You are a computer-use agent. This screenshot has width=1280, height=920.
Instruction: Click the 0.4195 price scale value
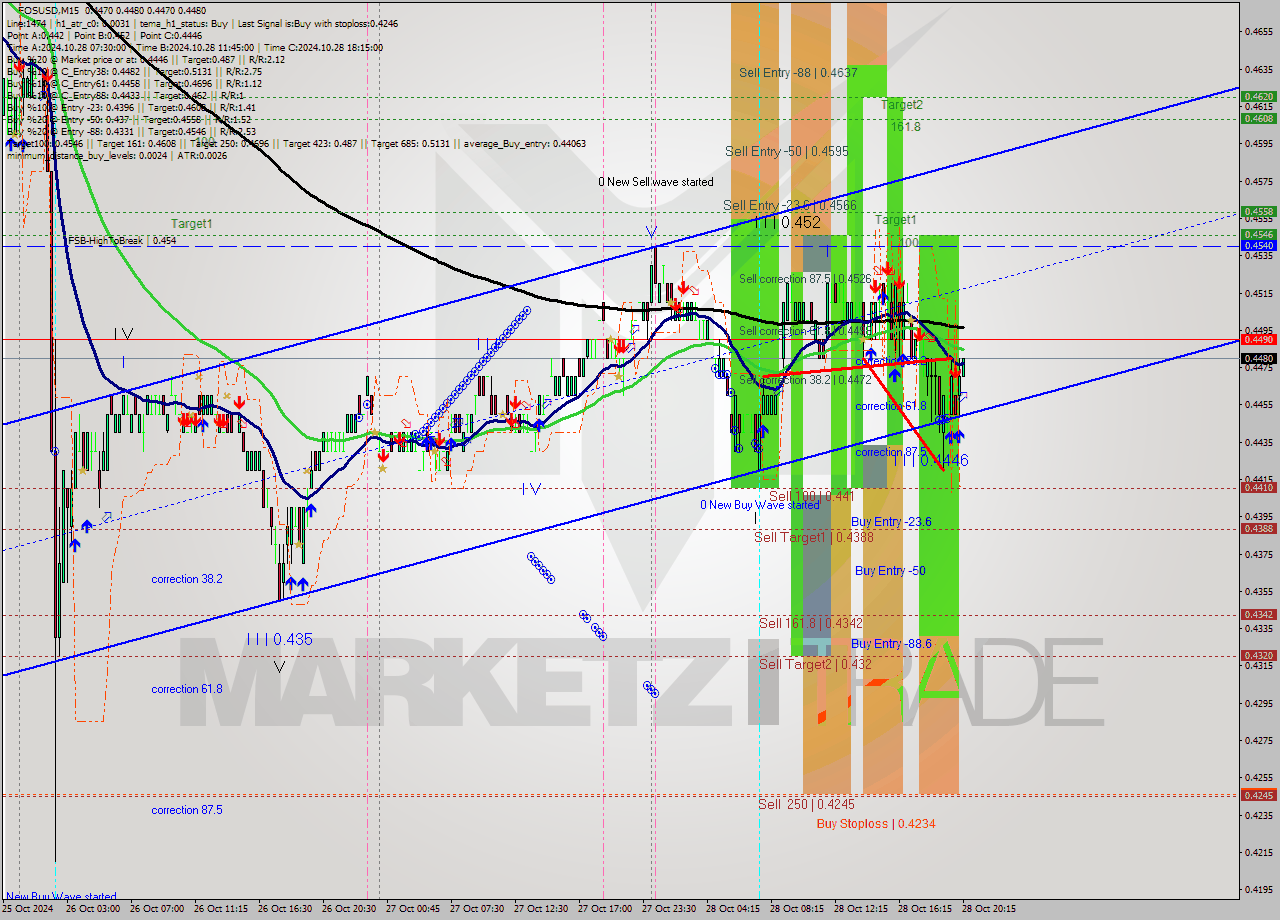click(1258, 890)
